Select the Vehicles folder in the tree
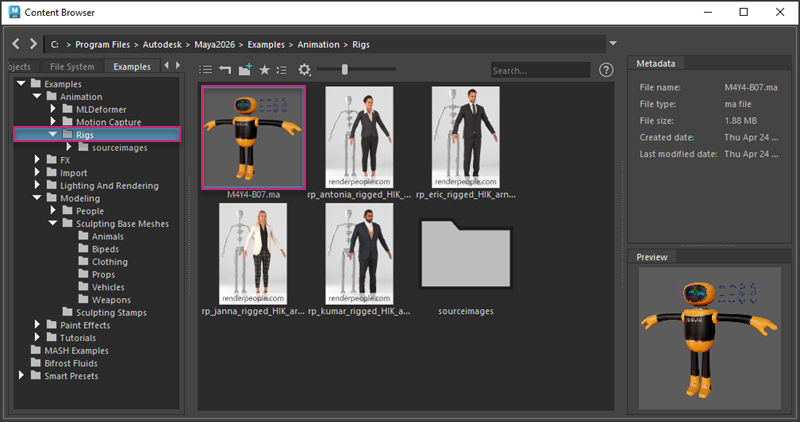This screenshot has height=422, width=800. tap(102, 287)
